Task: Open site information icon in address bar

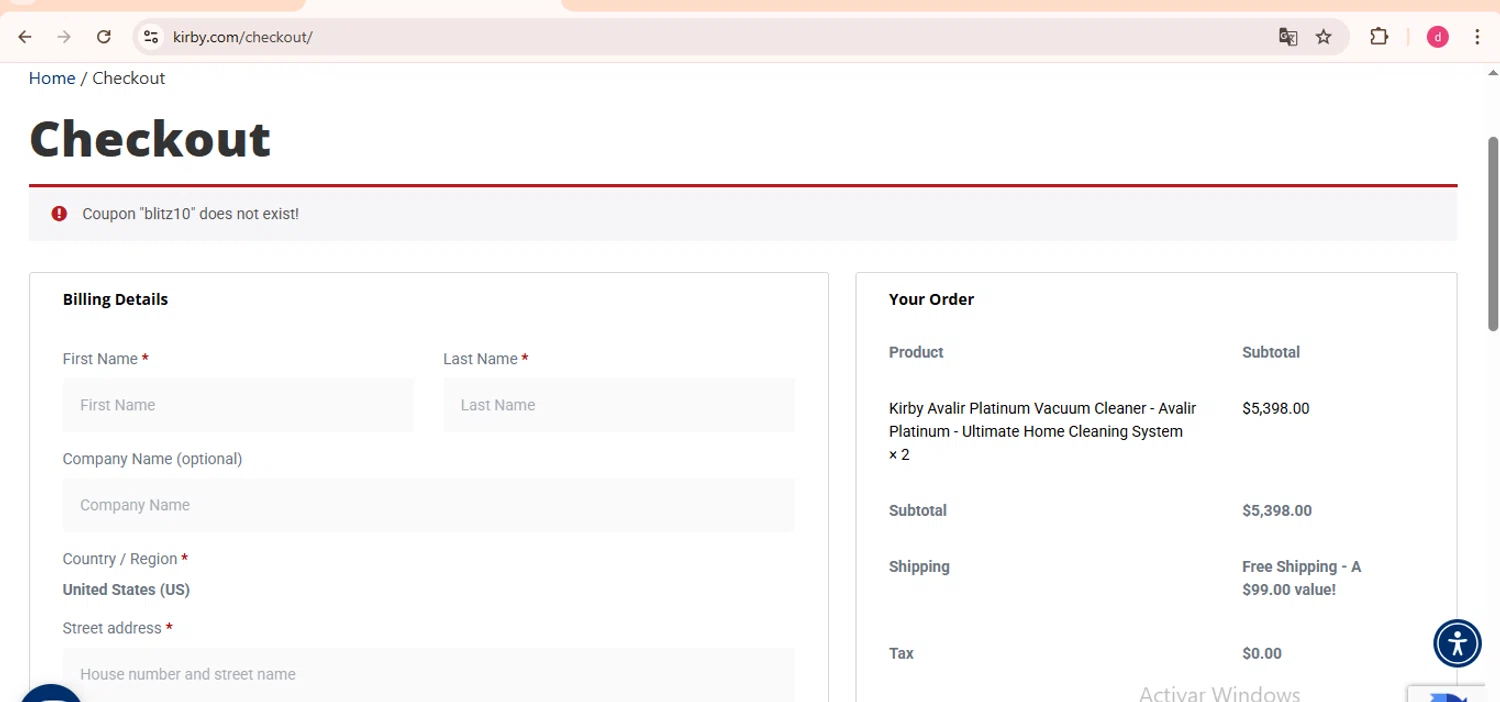Action: click(x=151, y=37)
